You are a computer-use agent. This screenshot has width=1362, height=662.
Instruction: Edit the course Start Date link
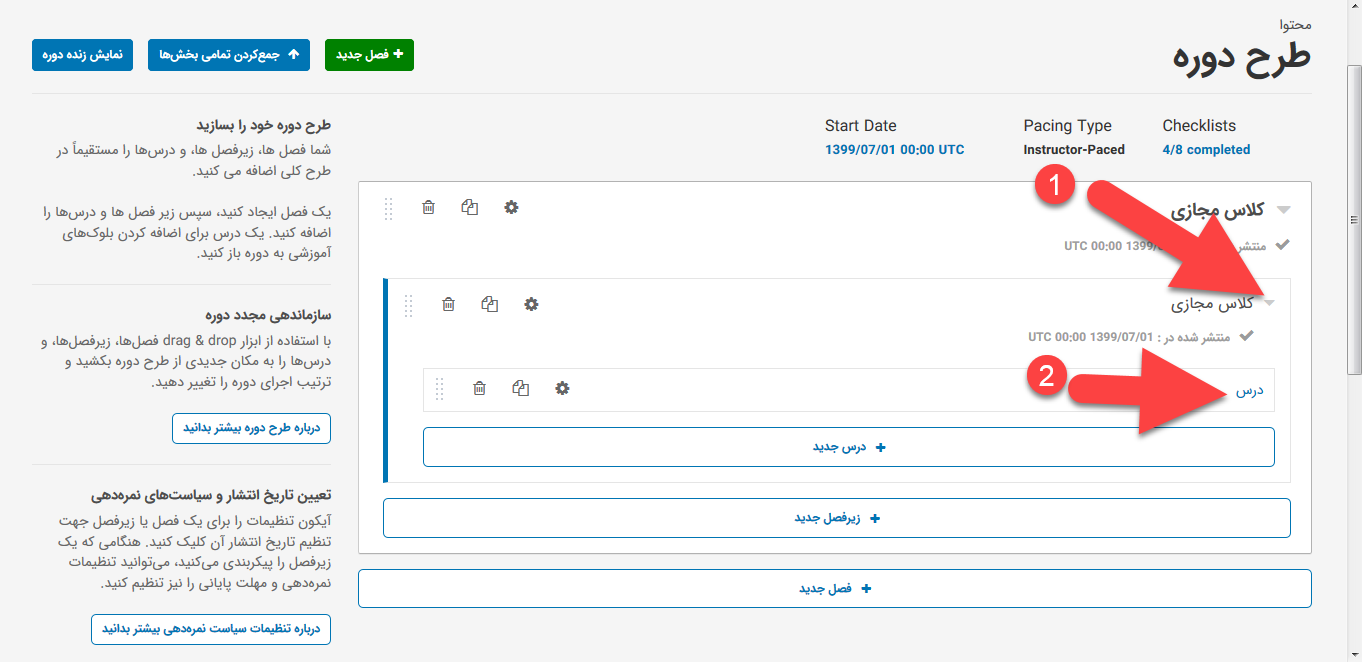(x=894, y=150)
